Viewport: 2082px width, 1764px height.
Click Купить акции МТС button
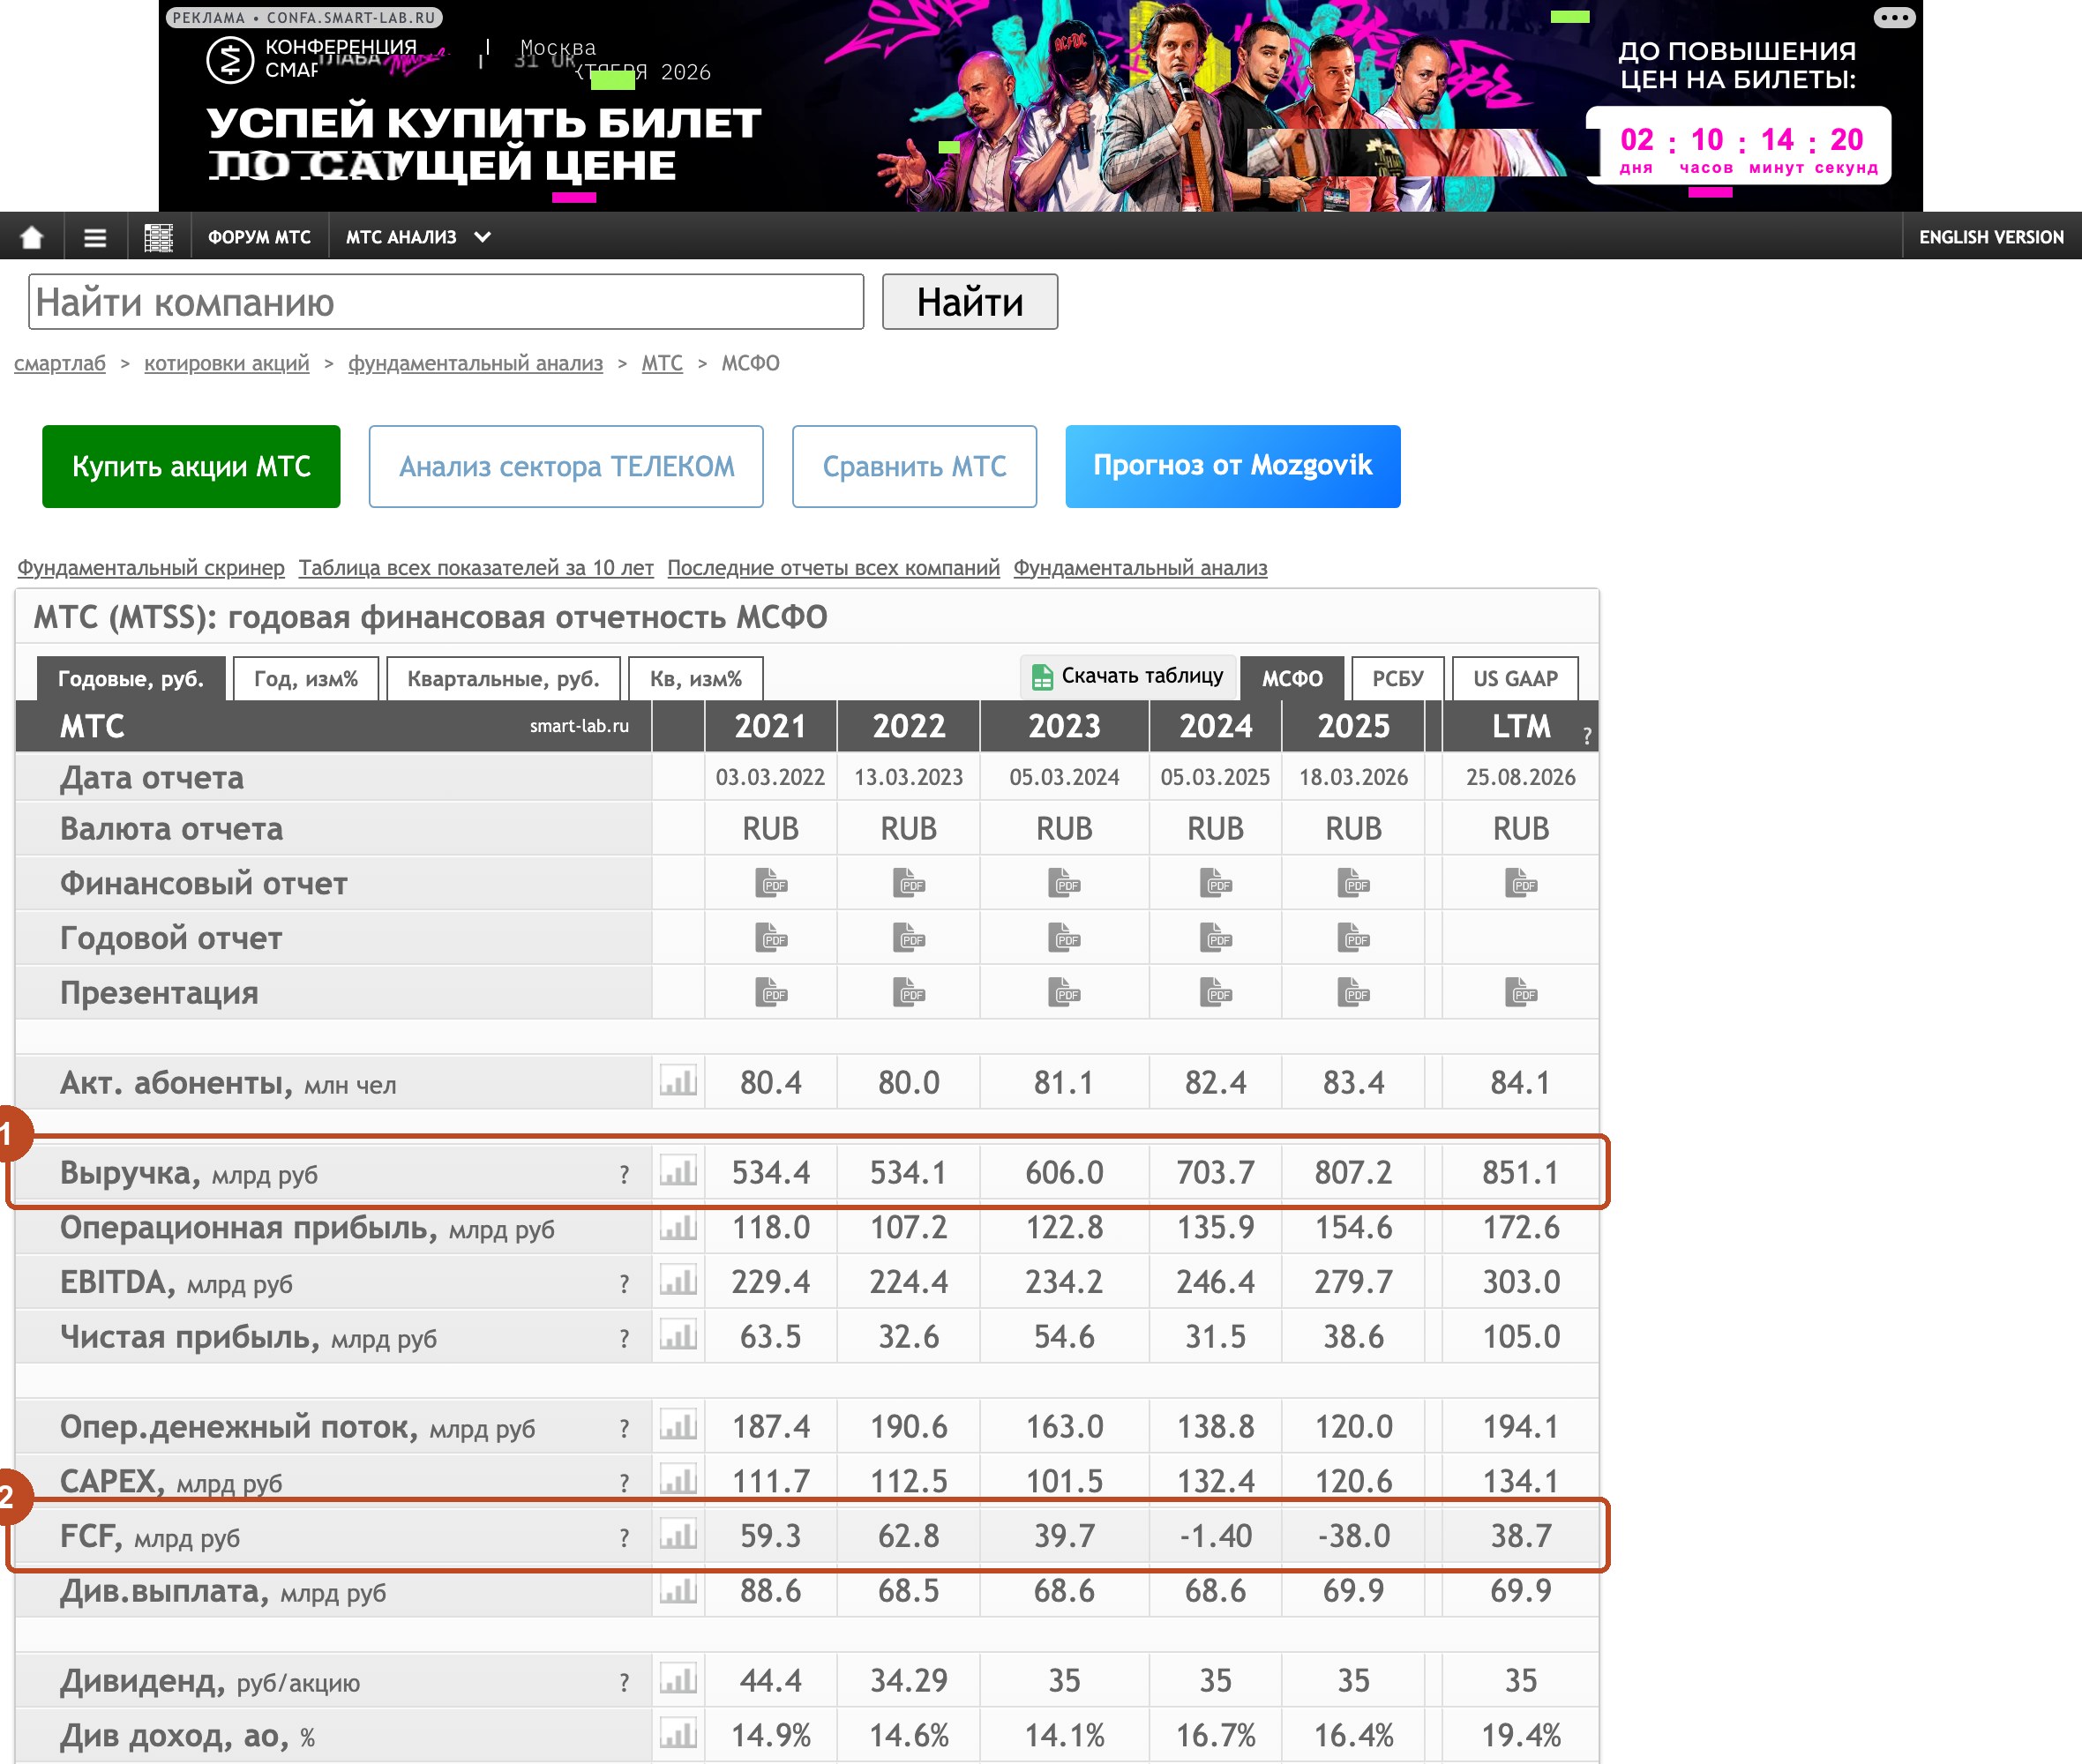pyautogui.click(x=191, y=467)
